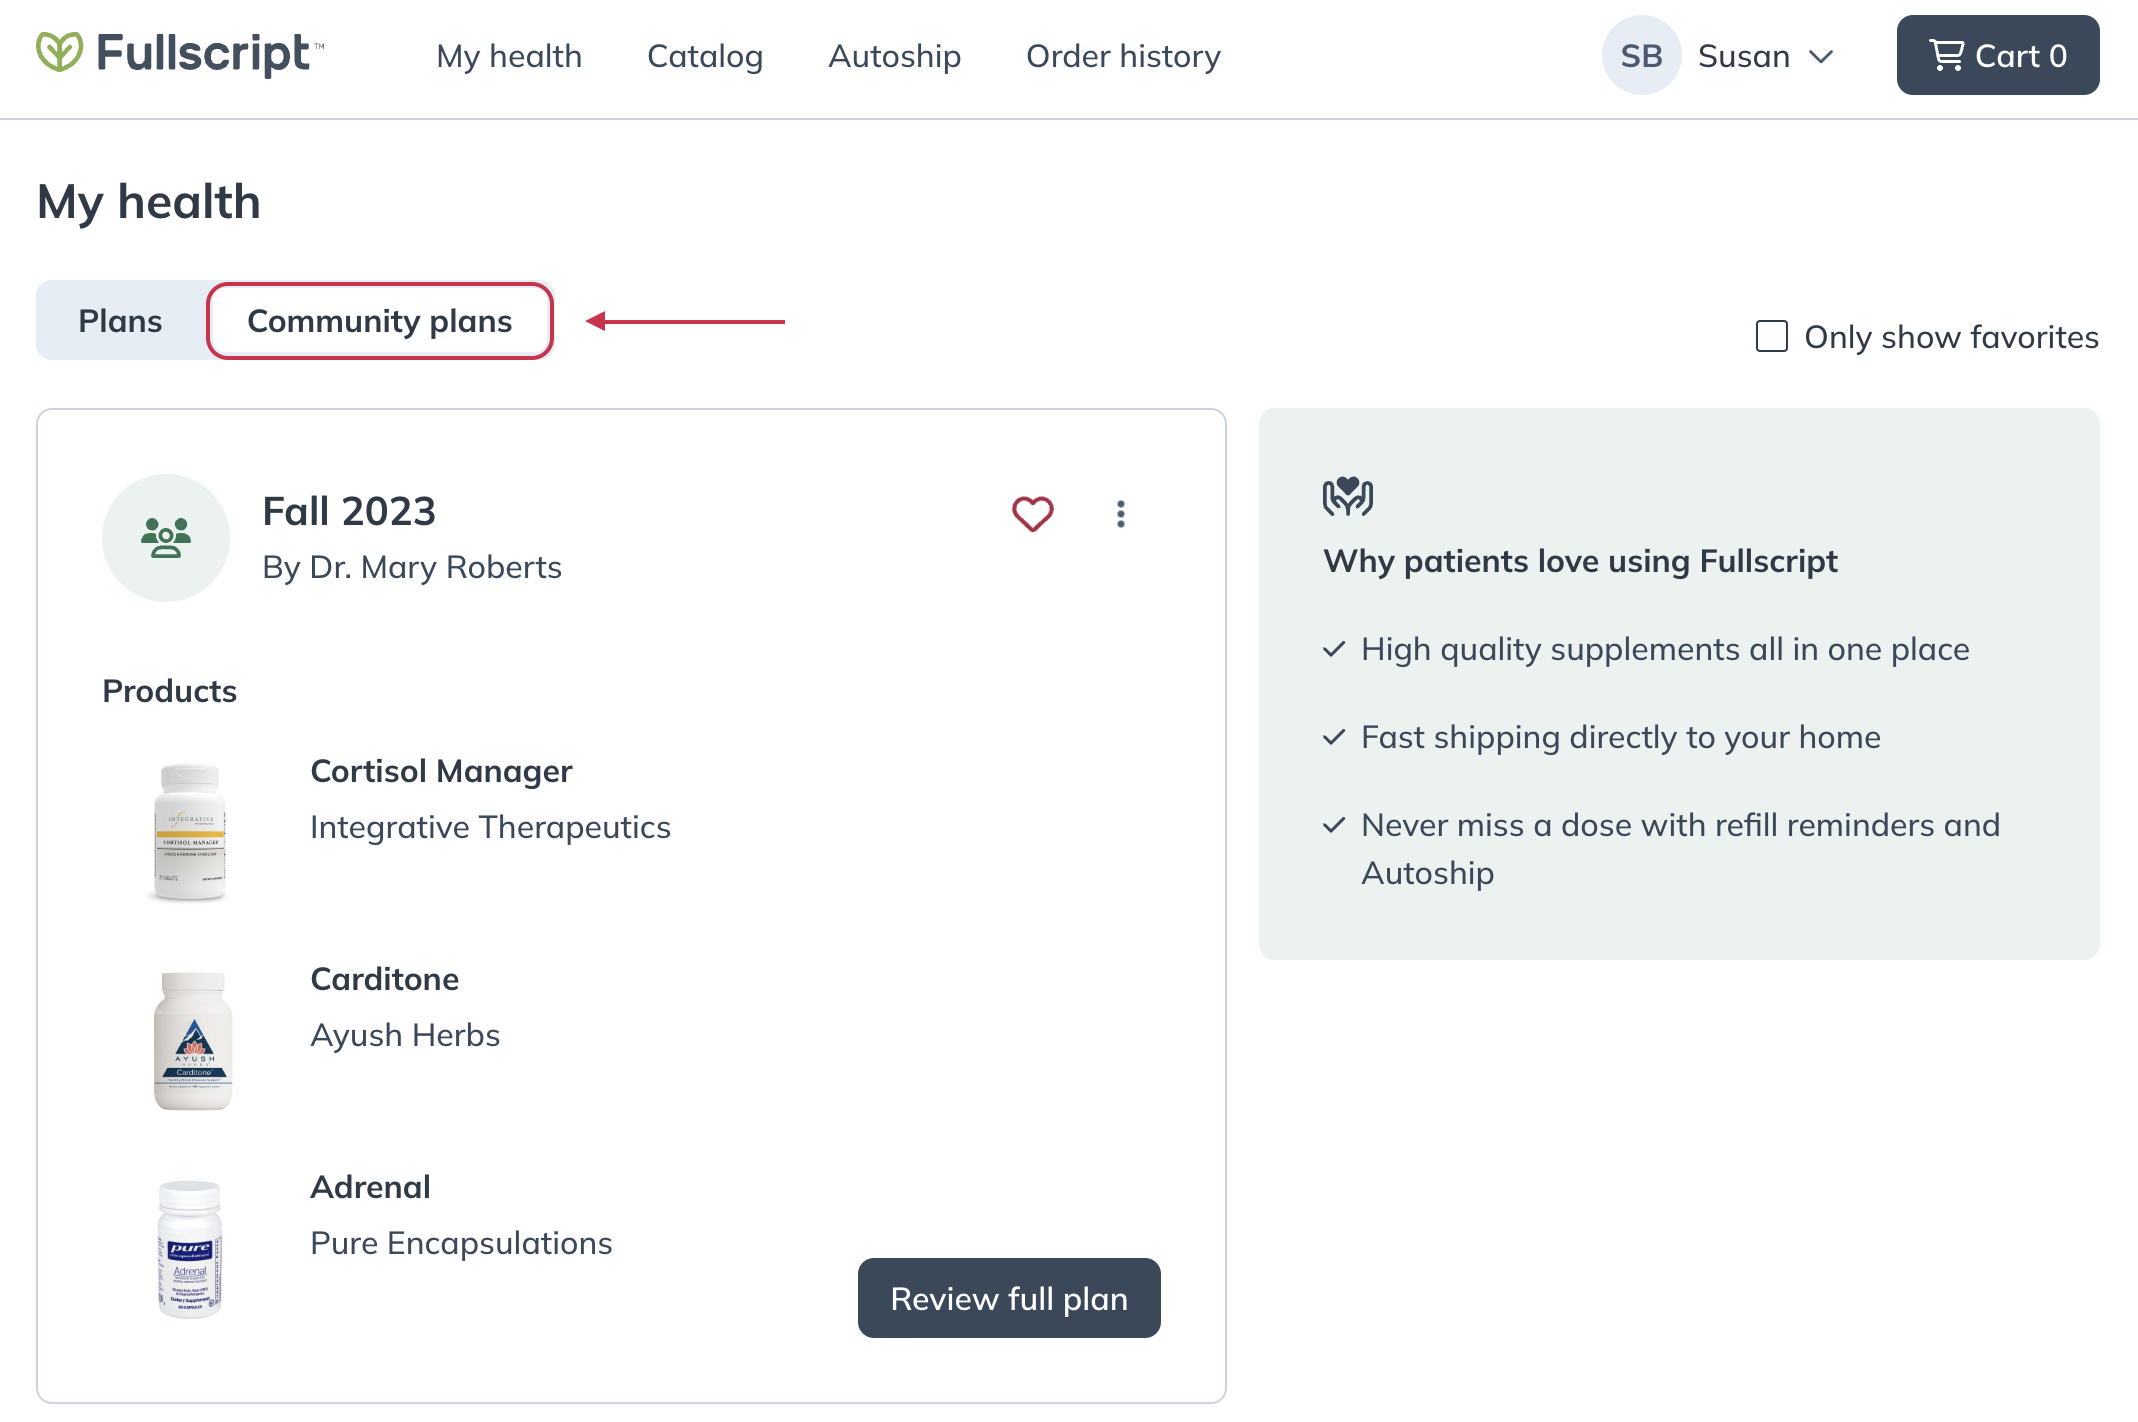Click Ayush Herbs brand text
The image size is (2138, 1422).
pos(405,1035)
